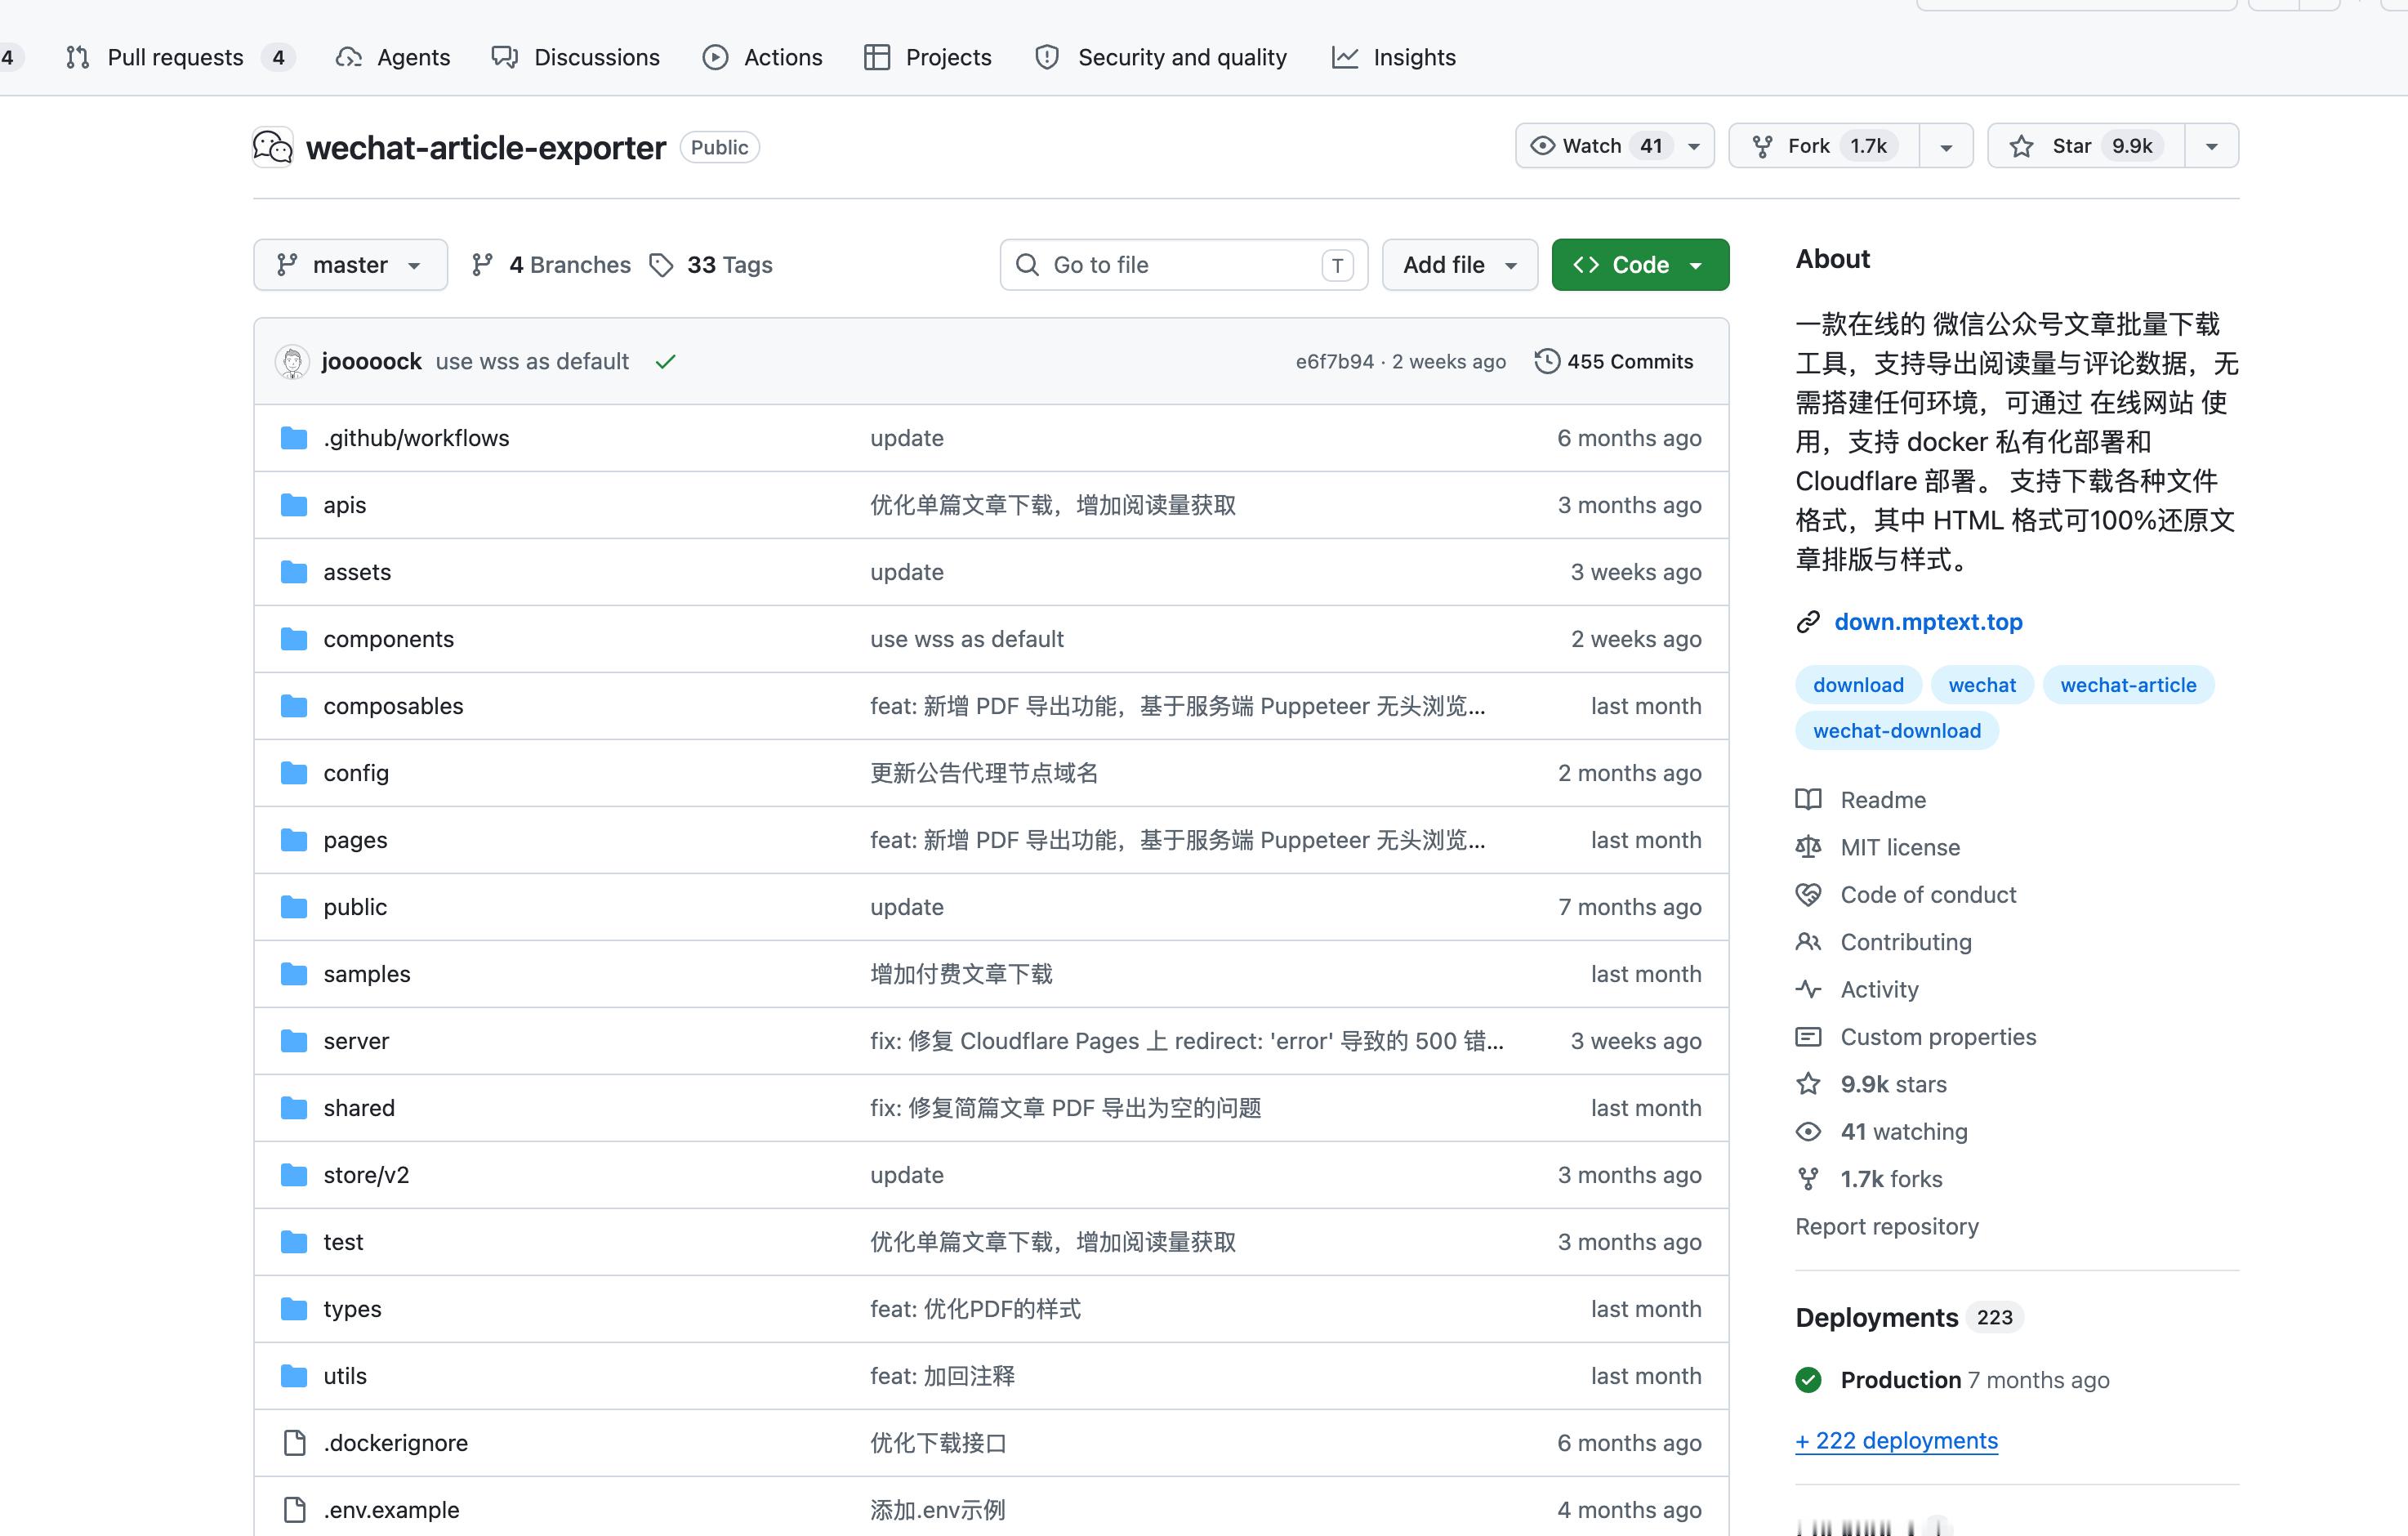Click the config folder icon
2408x1536 pixels.
(294, 773)
